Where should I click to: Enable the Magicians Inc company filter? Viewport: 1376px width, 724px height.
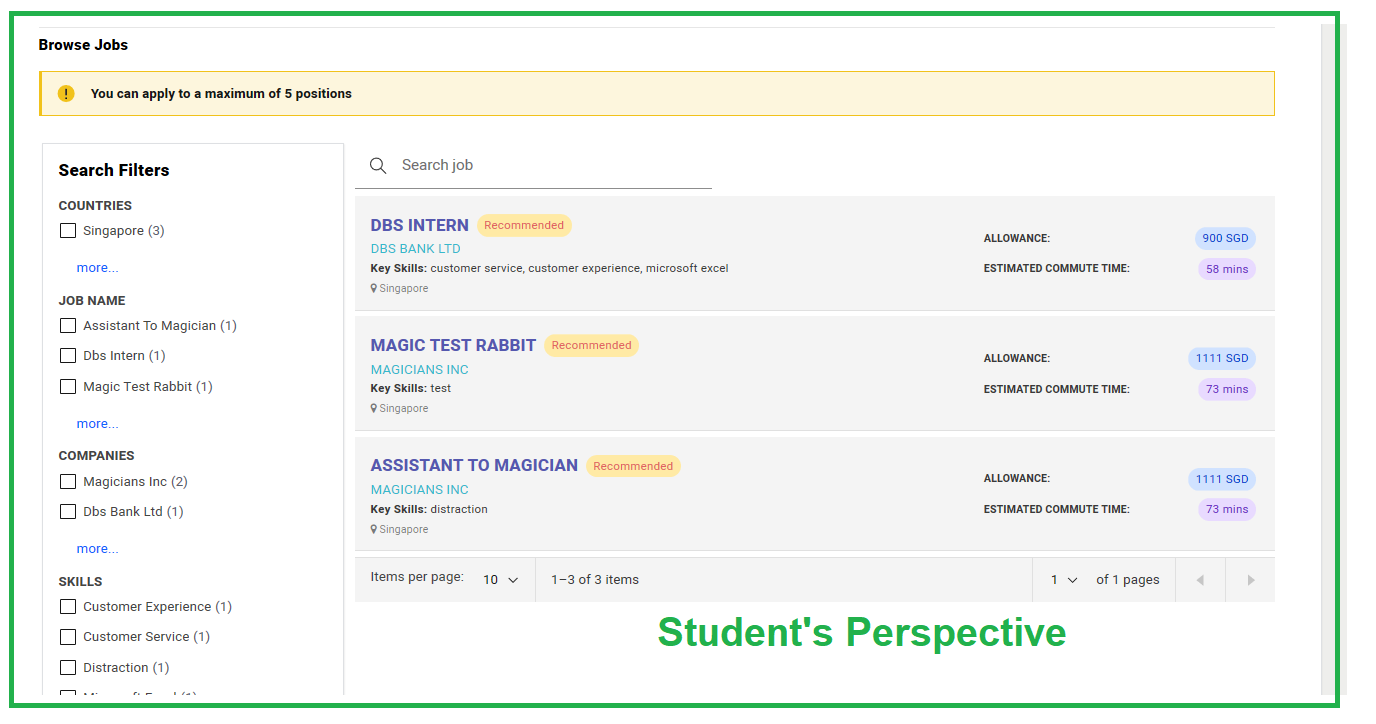(x=68, y=481)
